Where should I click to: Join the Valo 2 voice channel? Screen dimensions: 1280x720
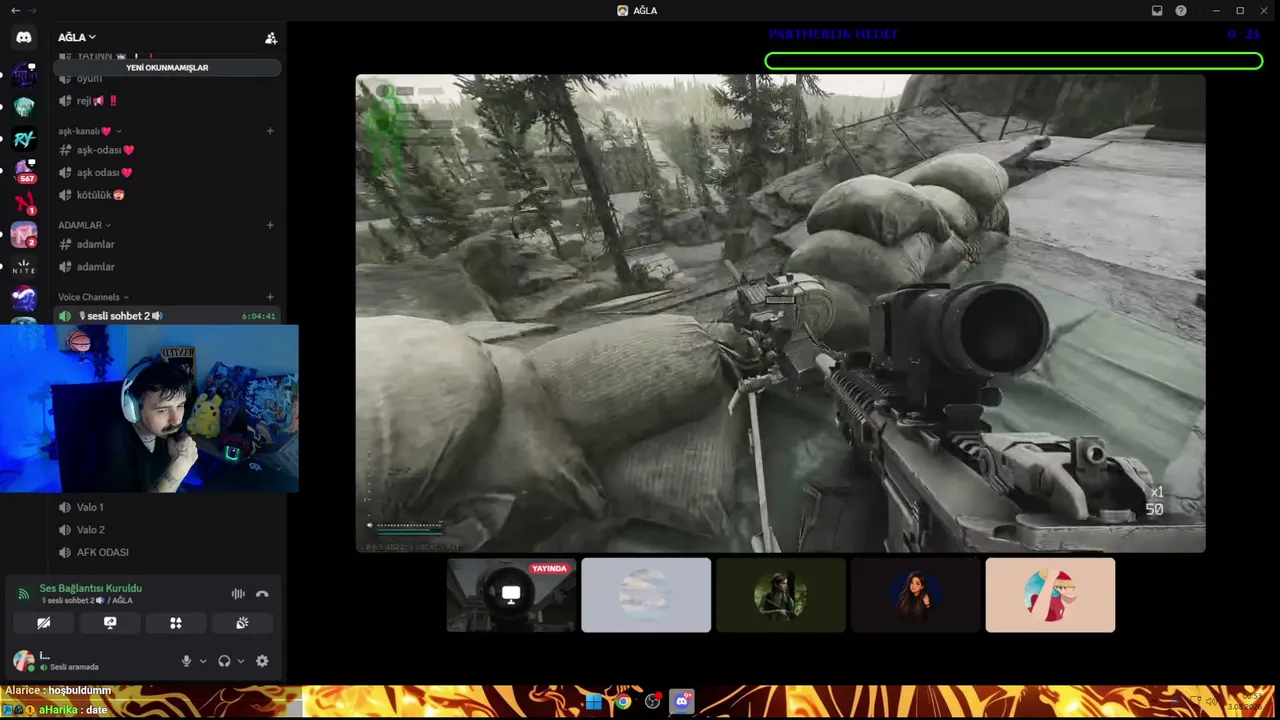pos(167,530)
